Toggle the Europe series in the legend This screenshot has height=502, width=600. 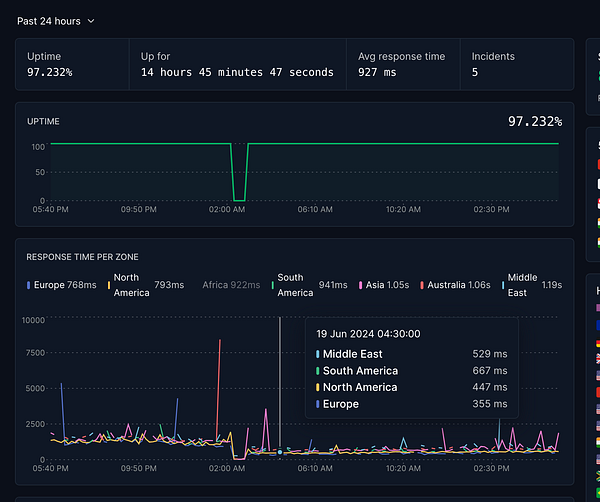pyautogui.click(x=62, y=285)
